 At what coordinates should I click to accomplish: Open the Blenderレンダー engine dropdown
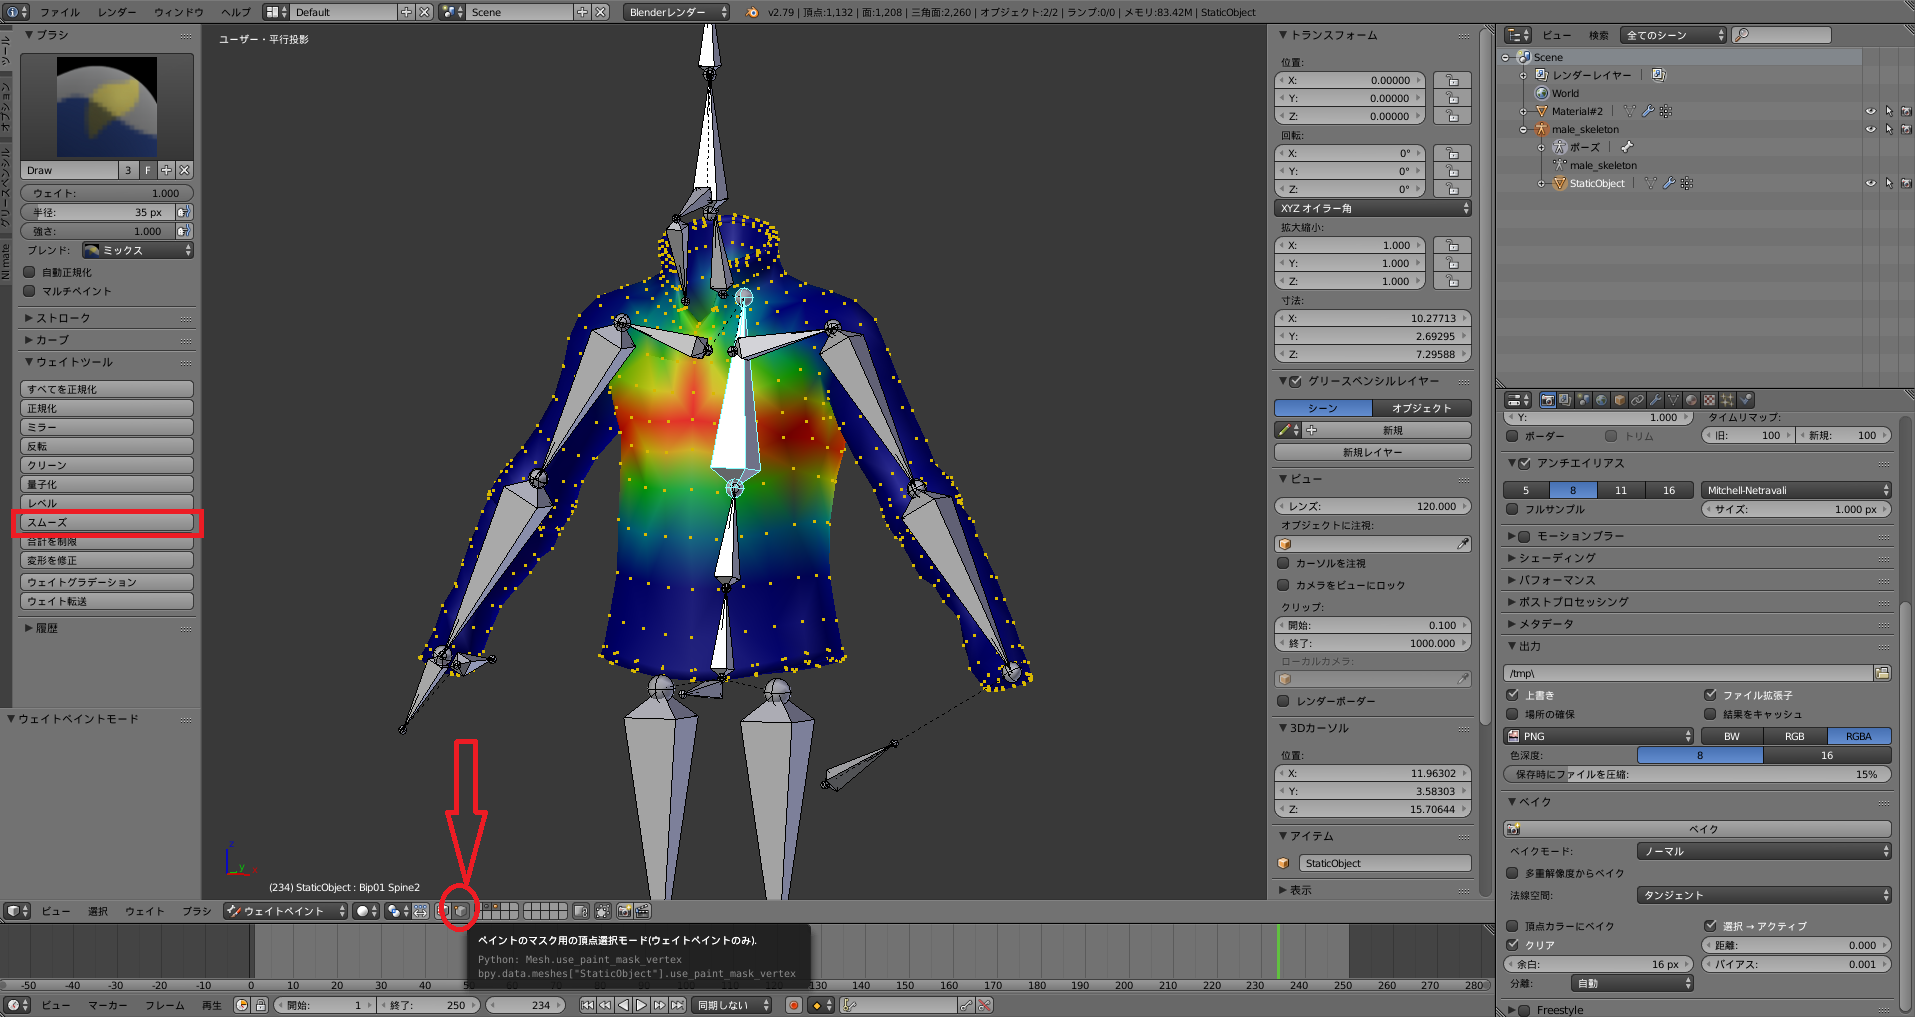point(676,12)
